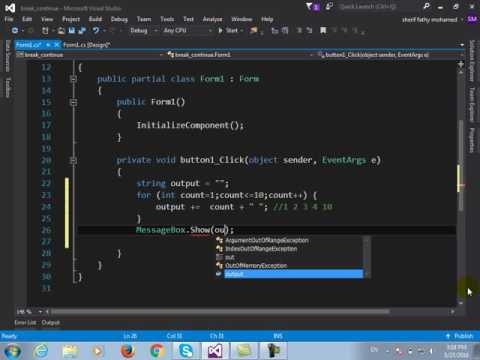This screenshot has height=360, width=480.
Task: Open the Build menu
Action: coord(95,19)
